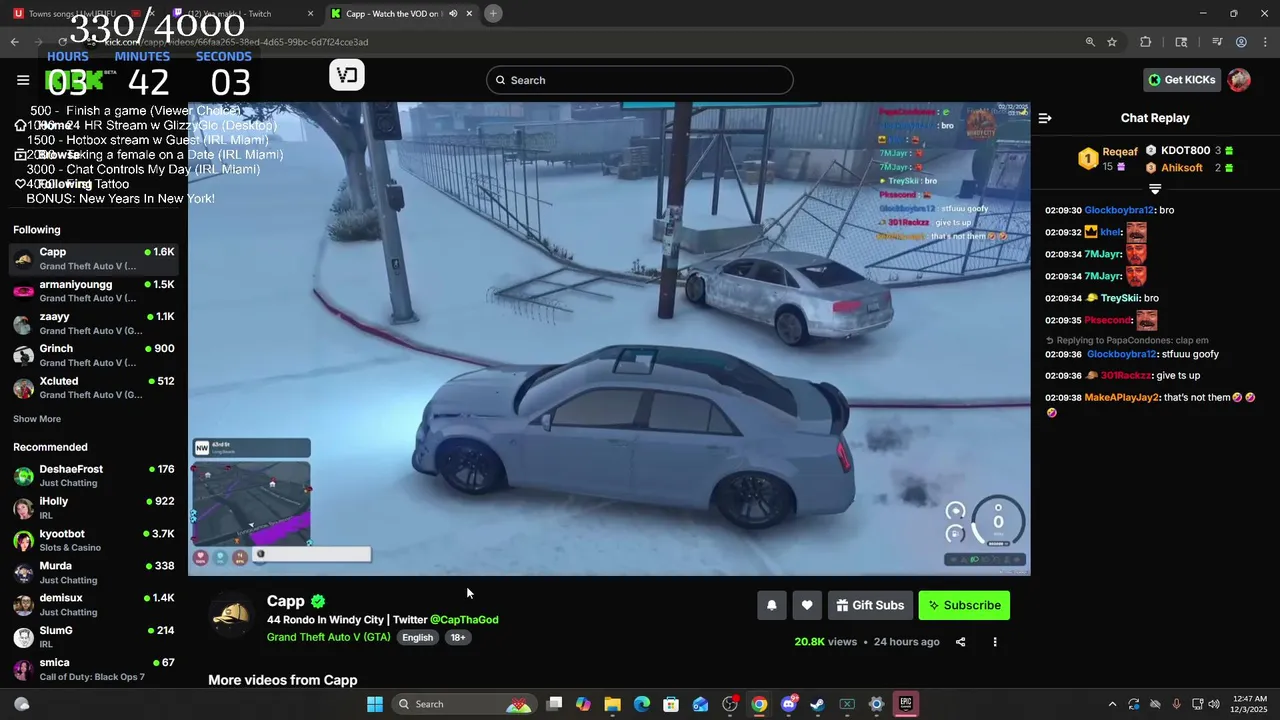
Task: Open Steam from the taskbar
Action: click(818, 704)
